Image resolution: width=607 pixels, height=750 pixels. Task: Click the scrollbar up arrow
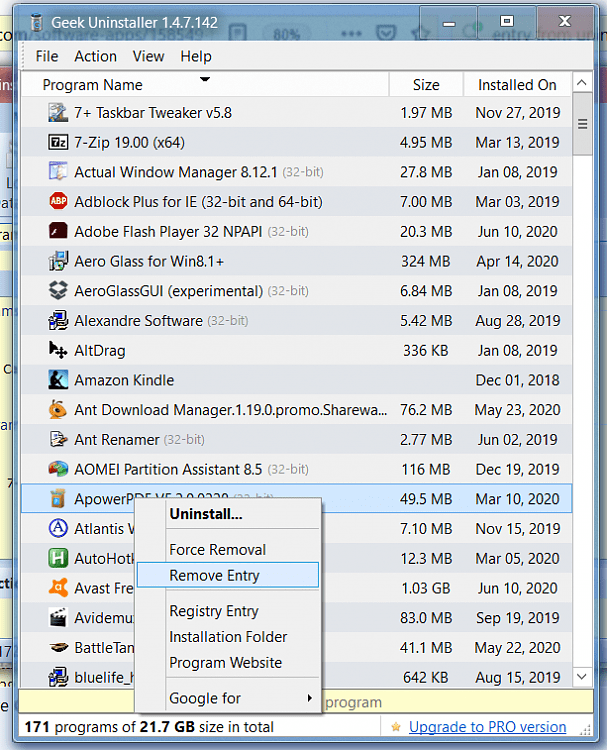(x=582, y=83)
